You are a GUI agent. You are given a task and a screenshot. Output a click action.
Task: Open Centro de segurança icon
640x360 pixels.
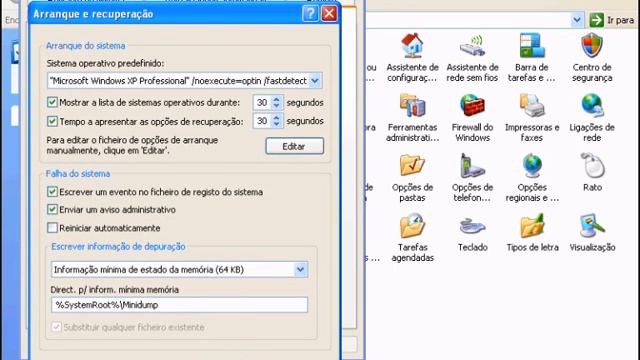click(x=592, y=45)
